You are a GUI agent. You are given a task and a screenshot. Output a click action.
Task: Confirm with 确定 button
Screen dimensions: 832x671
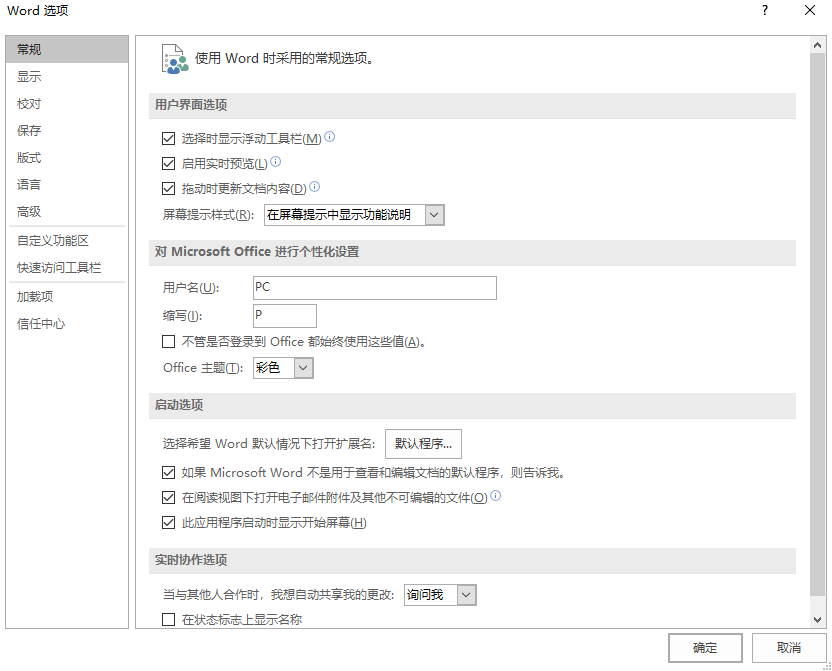[705, 648]
